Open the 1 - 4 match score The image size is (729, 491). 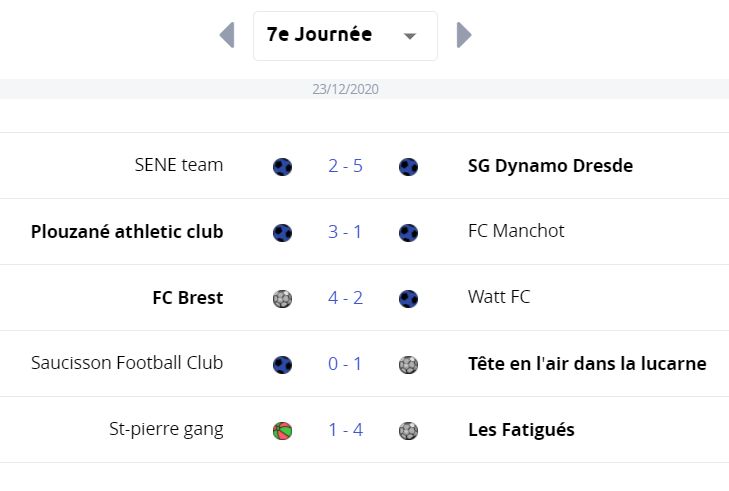345,430
